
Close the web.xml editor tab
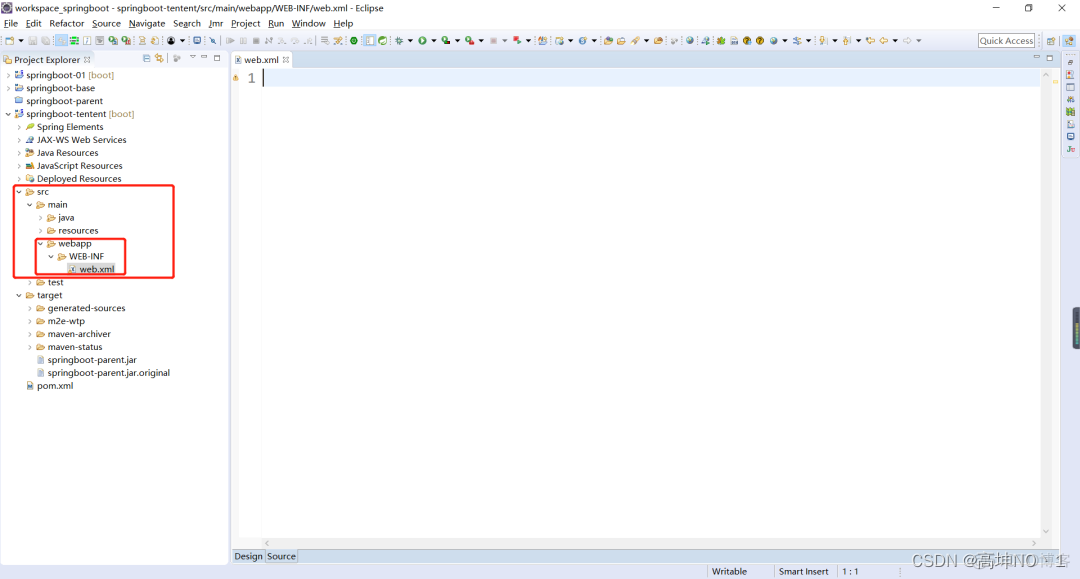[286, 60]
